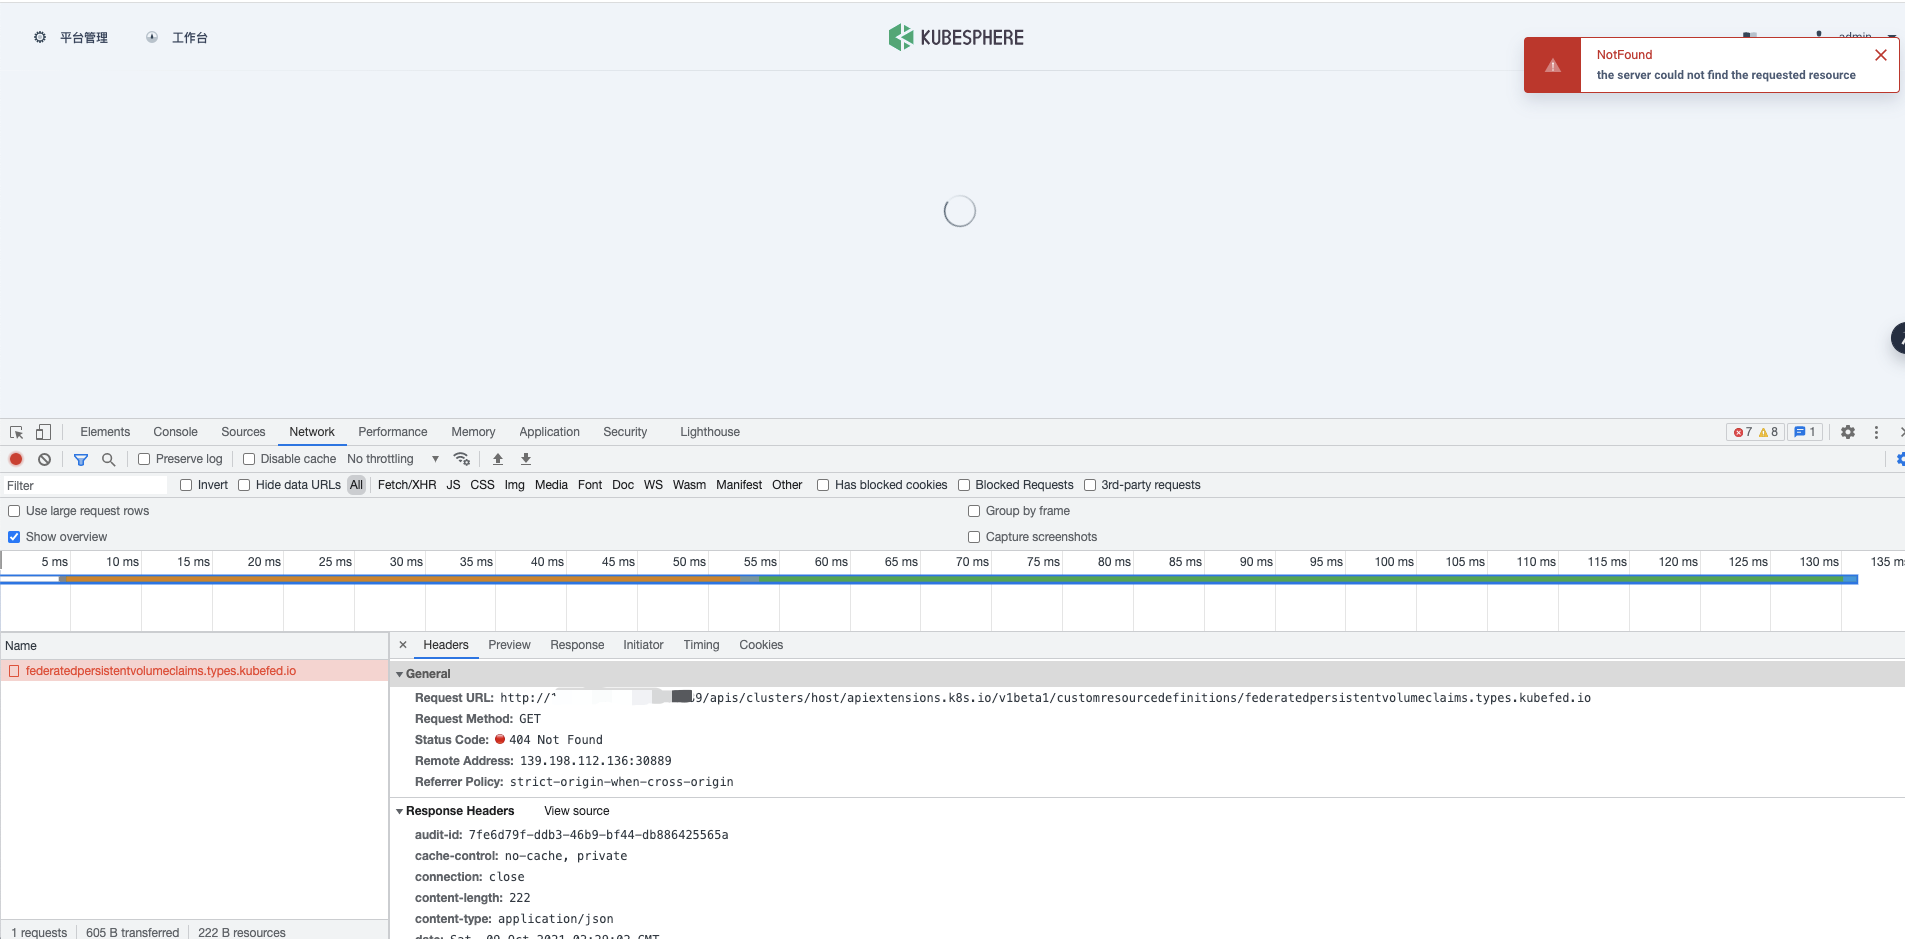This screenshot has height=939, width=1905.
Task: Clear the network log
Action: point(44,459)
